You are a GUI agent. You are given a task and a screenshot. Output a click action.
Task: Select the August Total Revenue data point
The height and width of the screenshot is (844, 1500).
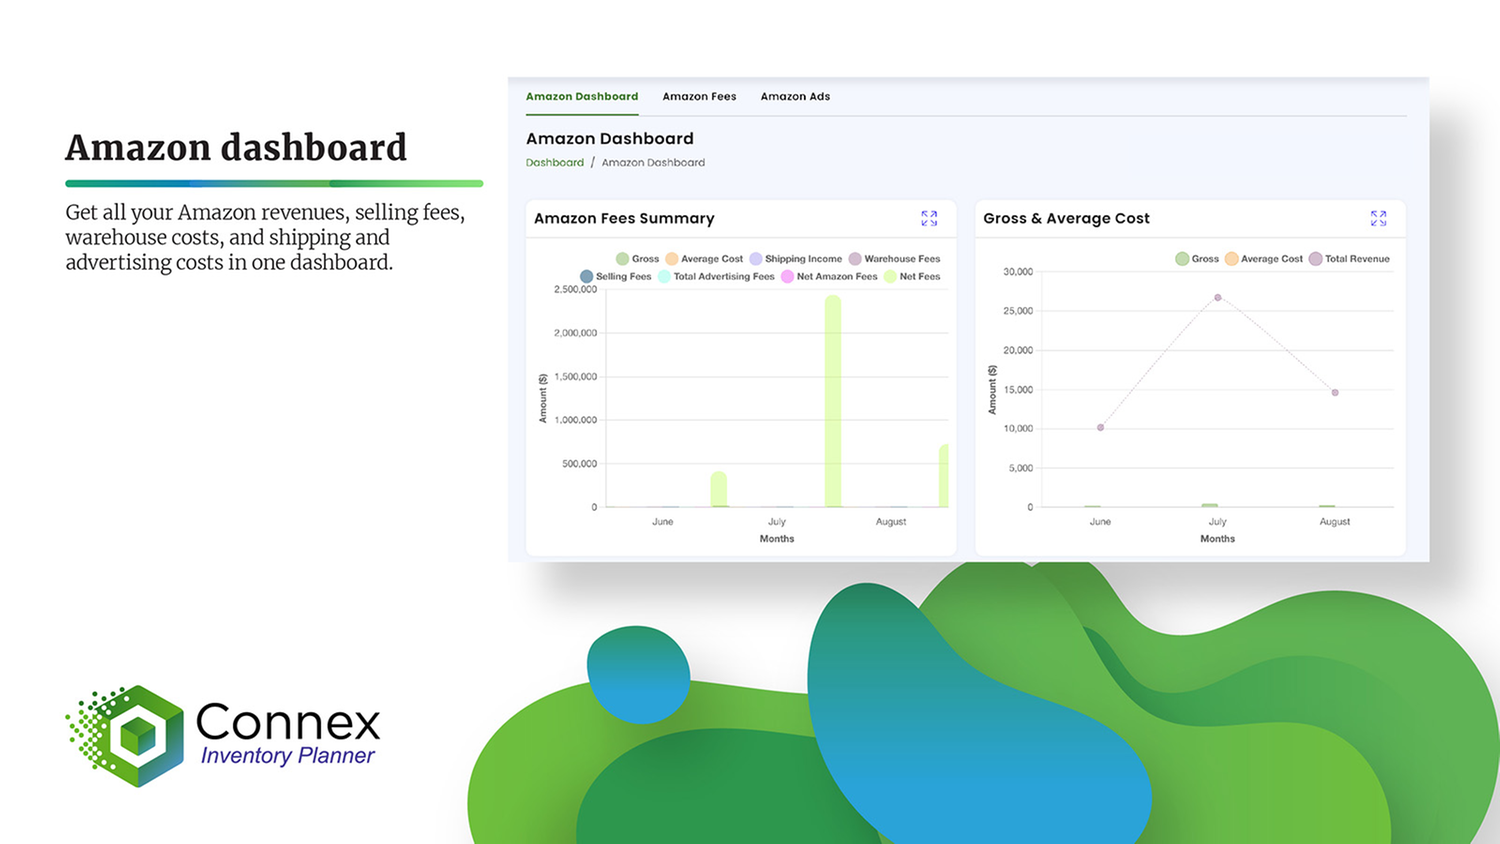[x=1335, y=393]
